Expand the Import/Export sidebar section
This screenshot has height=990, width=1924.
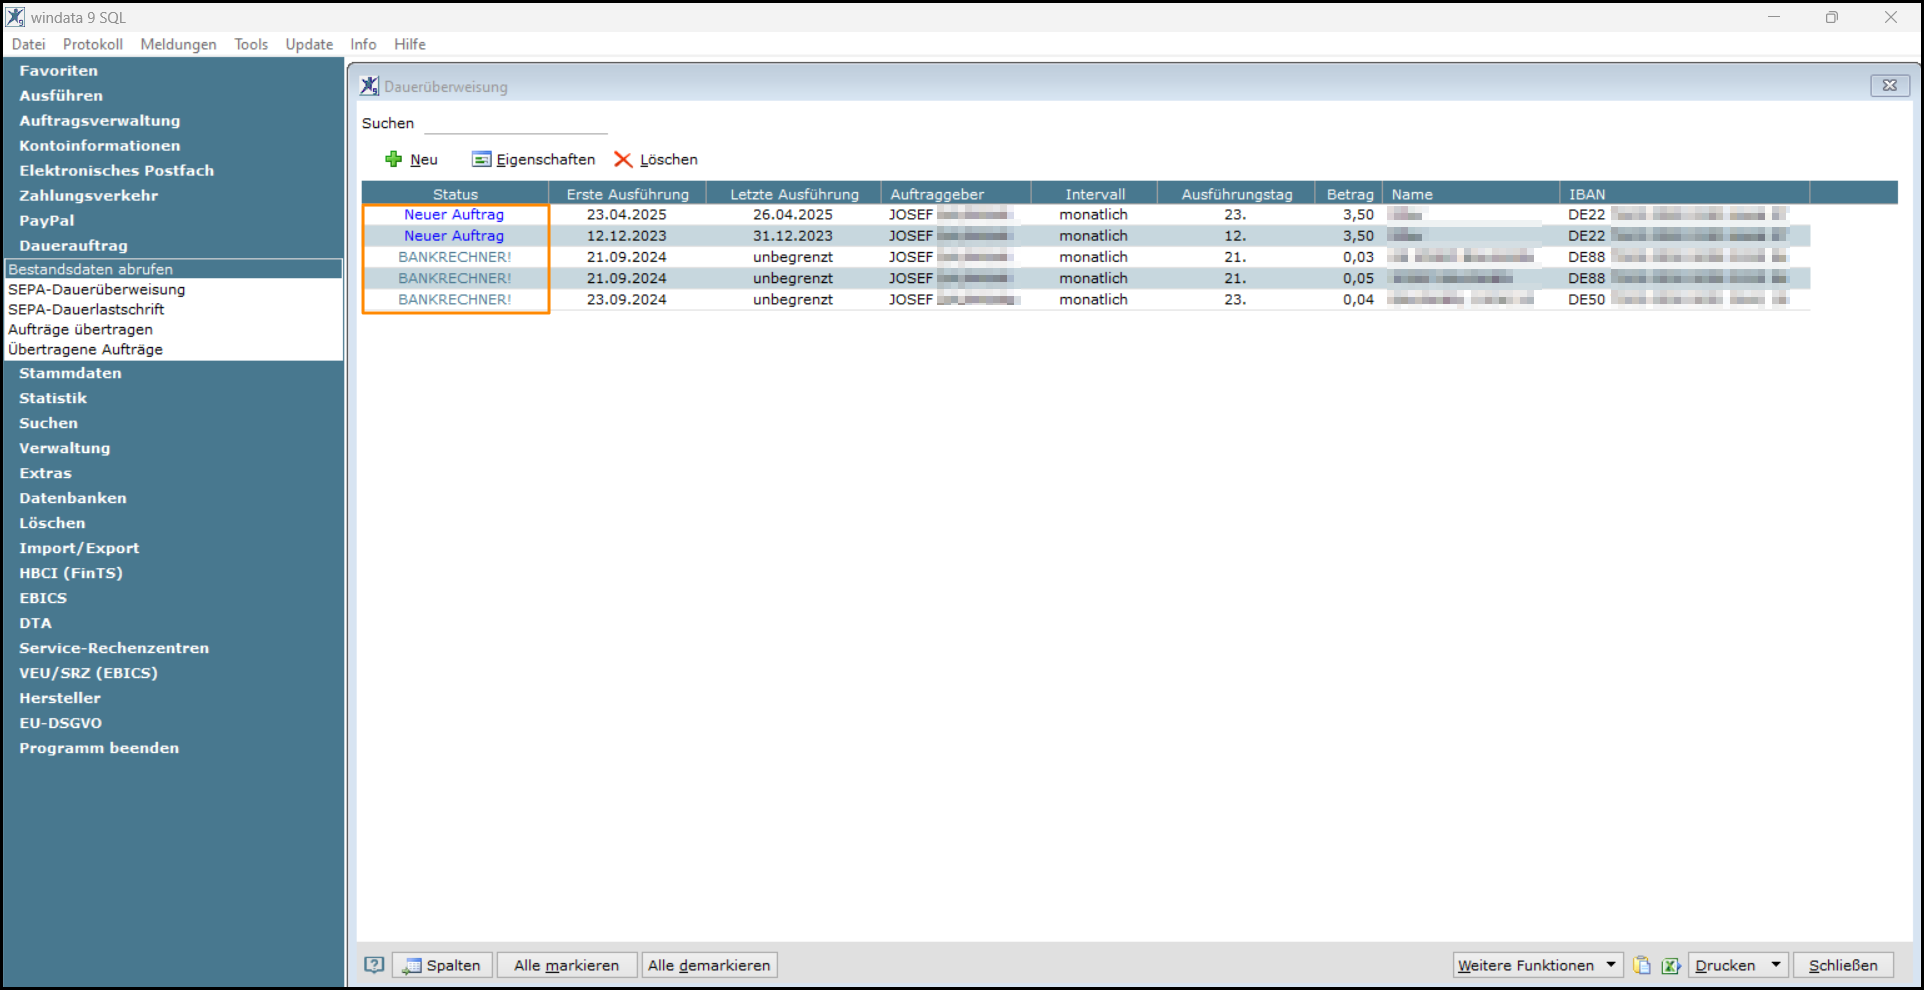point(79,548)
